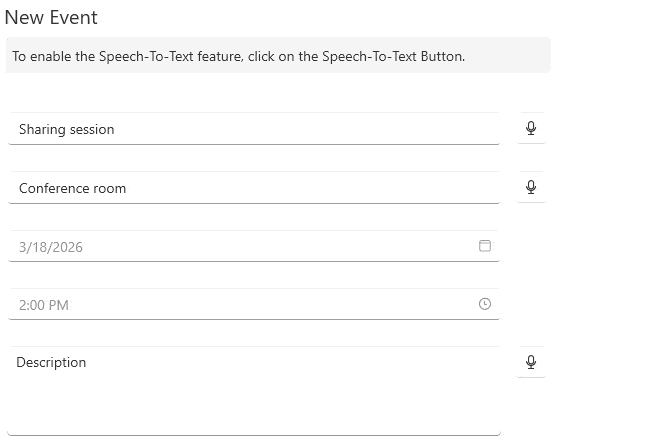Focus the Conference room location input
This screenshot has height=446, width=652.
(254, 188)
